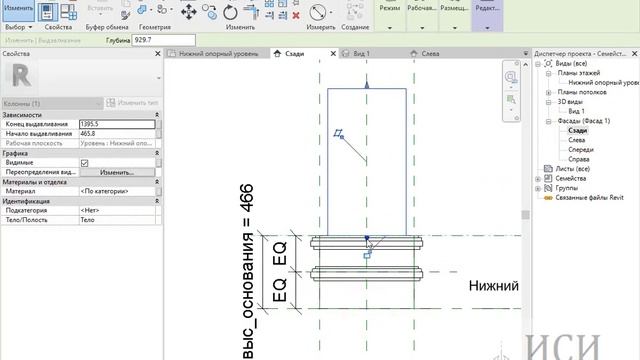Collapse the Зависимости section

tap(157, 115)
